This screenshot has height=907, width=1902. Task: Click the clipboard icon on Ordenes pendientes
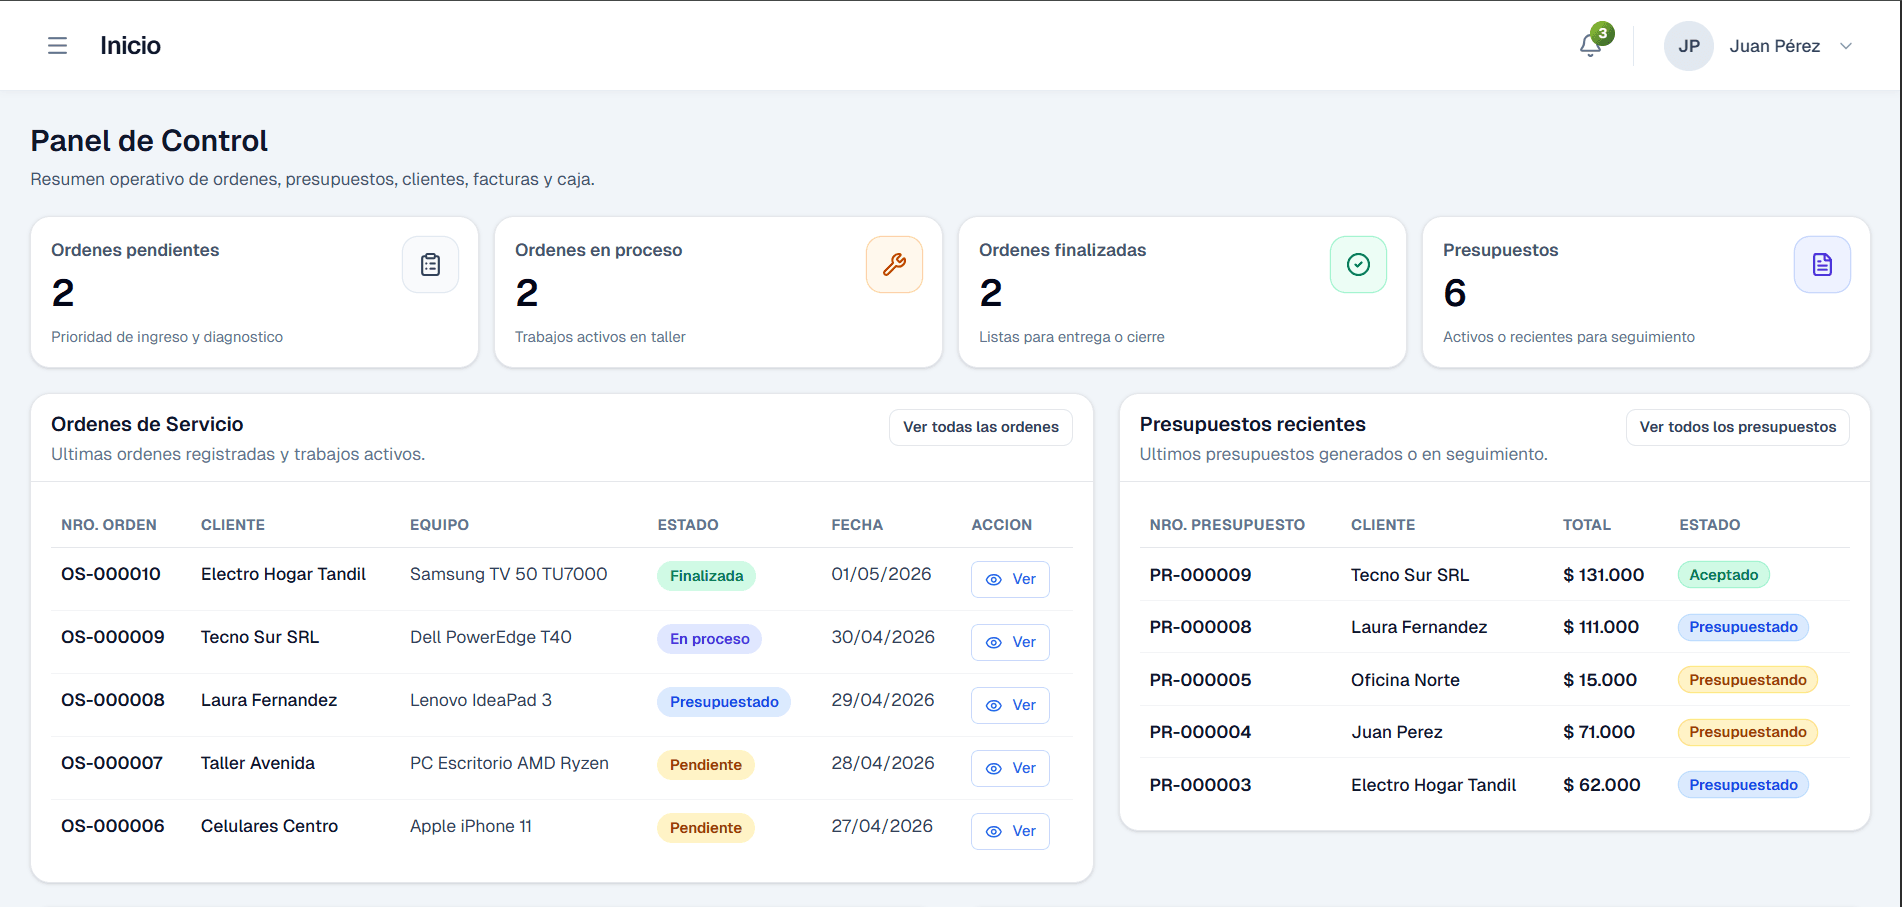pyautogui.click(x=430, y=265)
